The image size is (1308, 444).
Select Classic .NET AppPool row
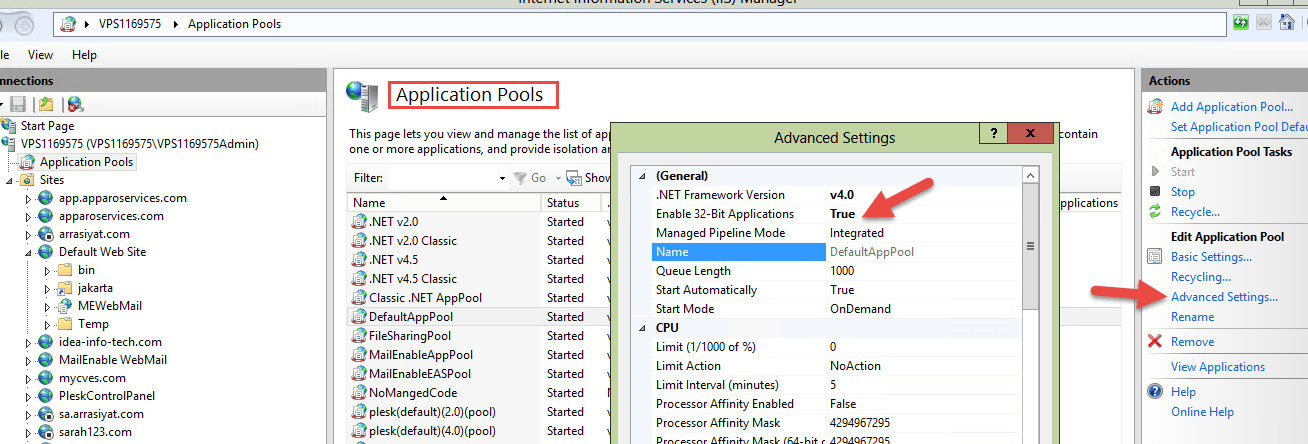tap(479, 298)
